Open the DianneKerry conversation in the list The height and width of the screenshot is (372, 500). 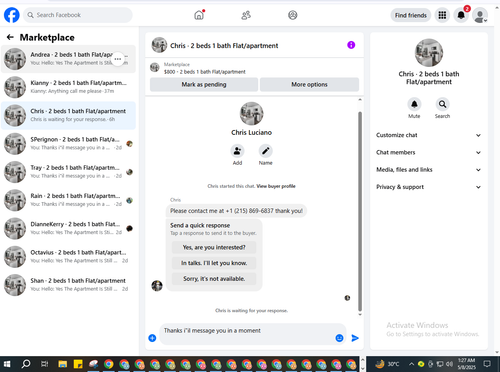tap(68, 228)
